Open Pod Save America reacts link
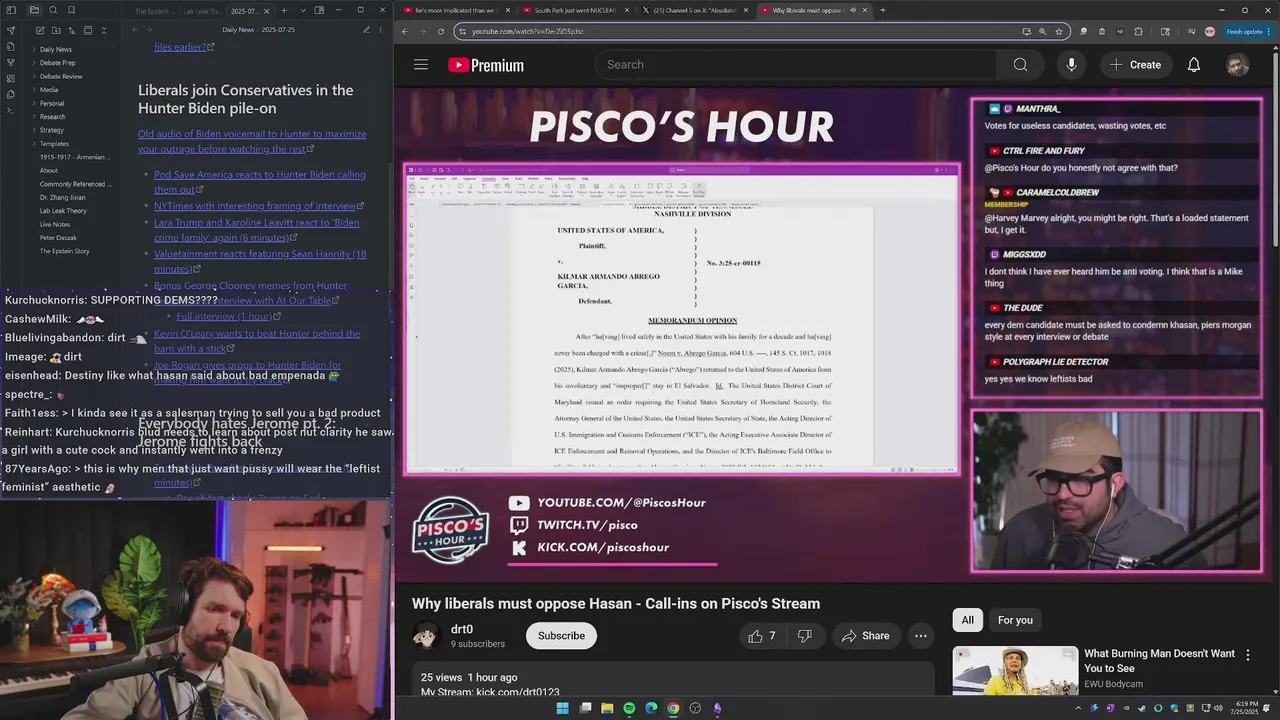Viewport: 1280px width, 720px height. [259, 181]
